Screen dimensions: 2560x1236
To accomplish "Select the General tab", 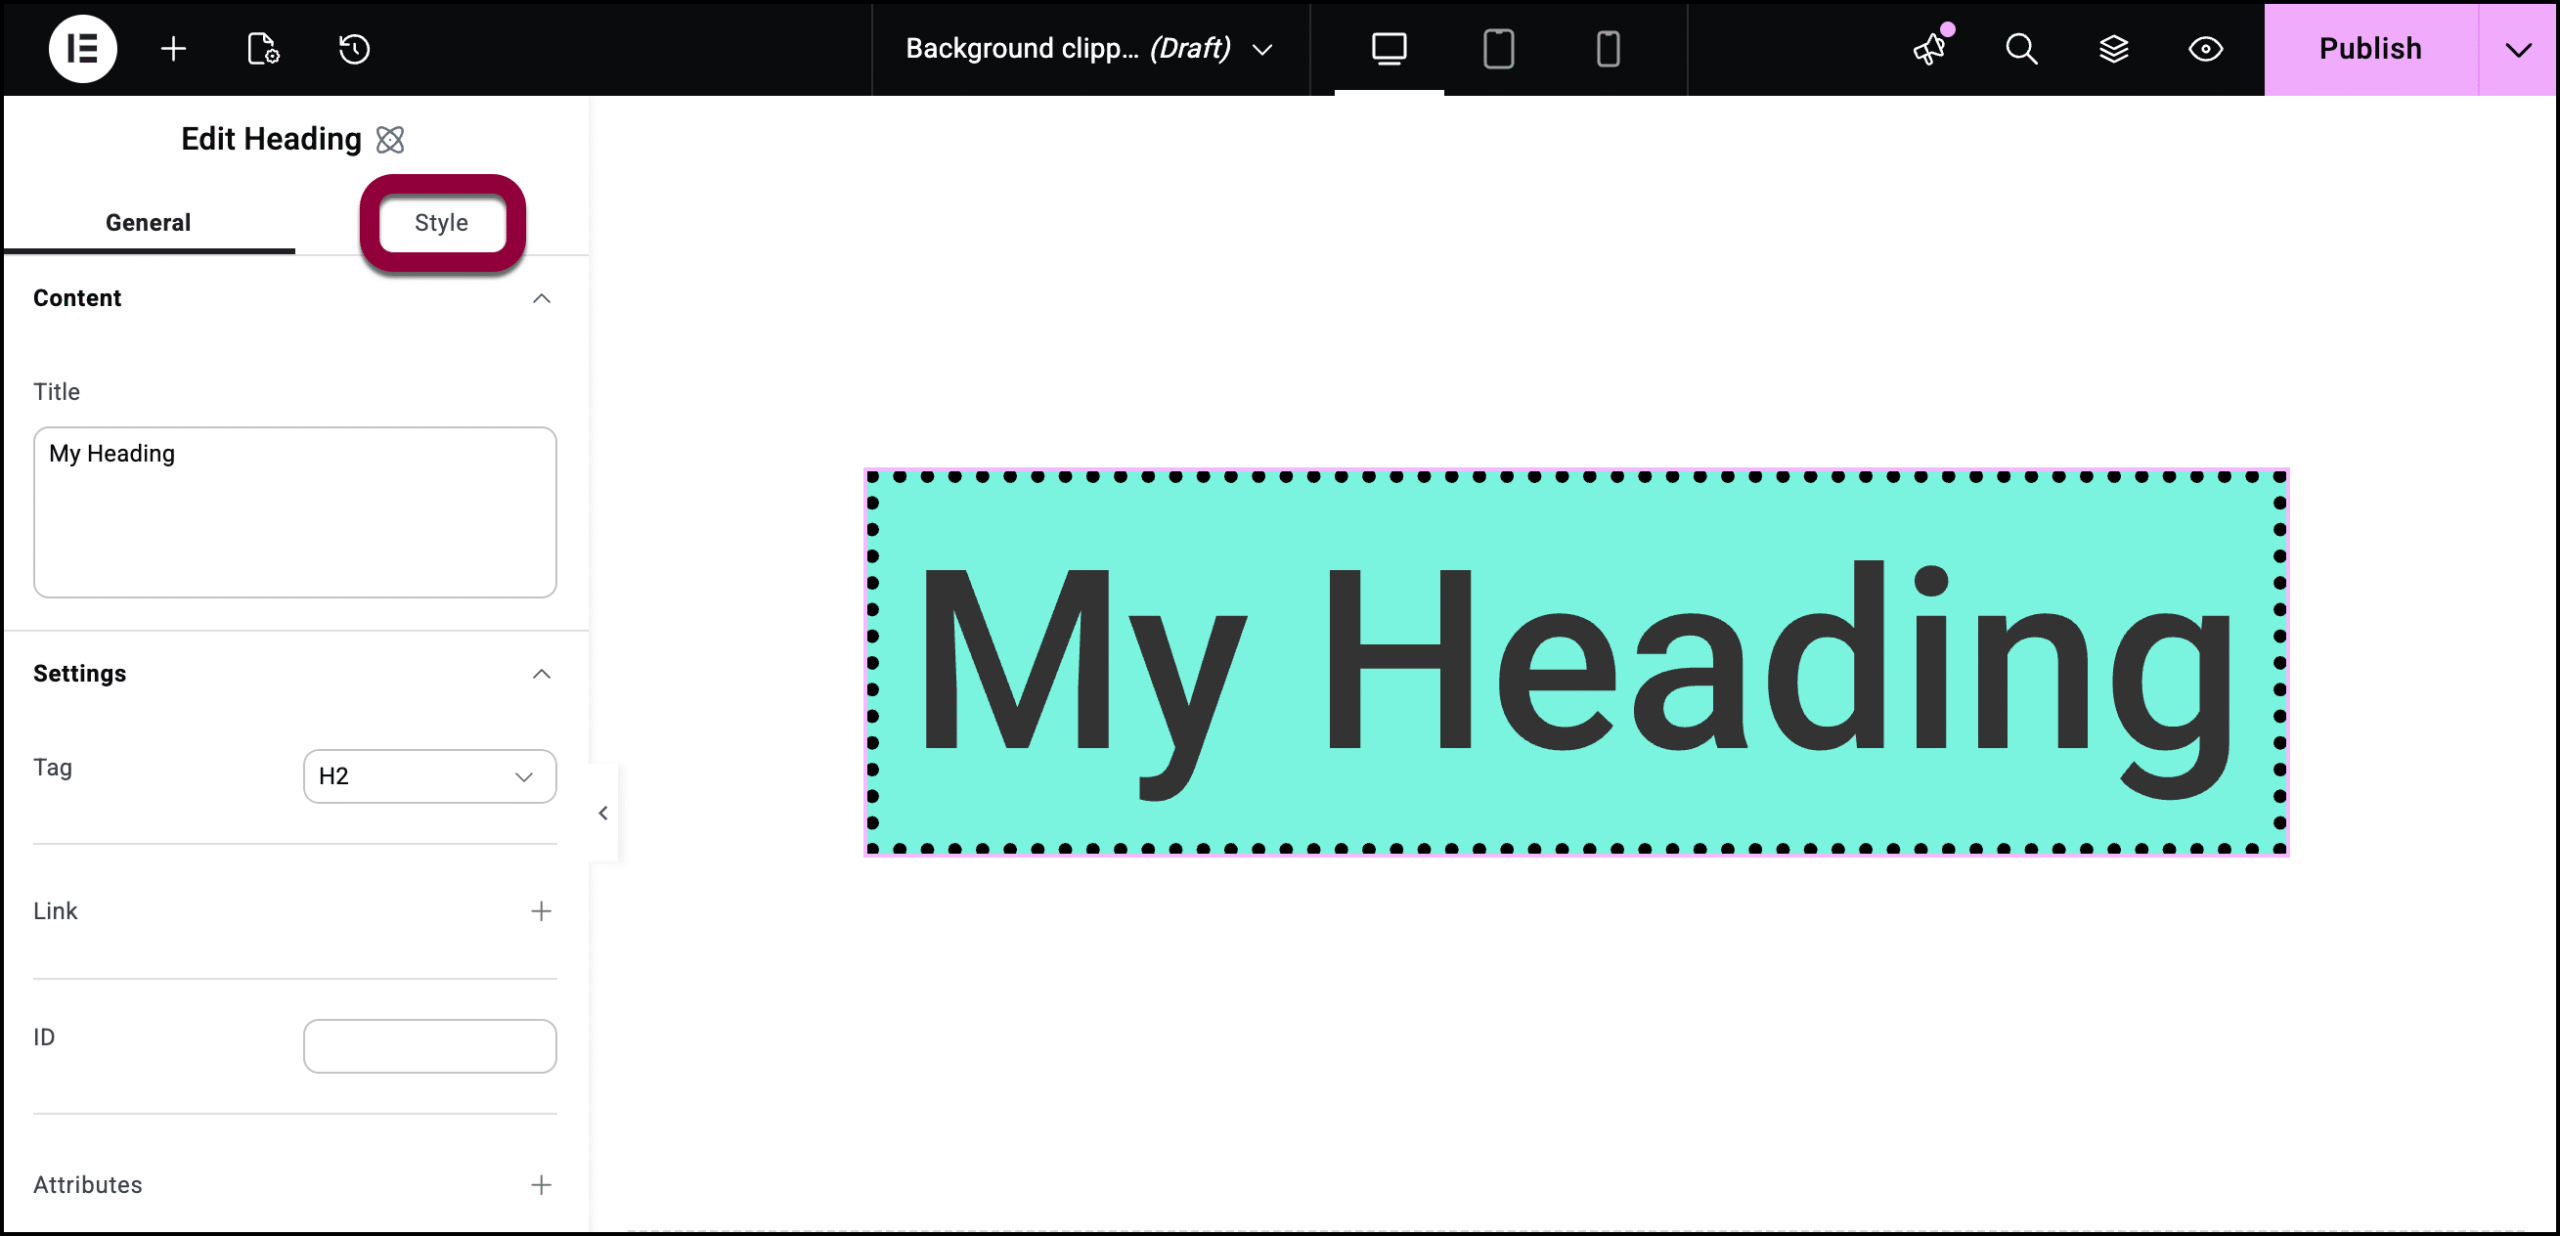I will click(148, 223).
